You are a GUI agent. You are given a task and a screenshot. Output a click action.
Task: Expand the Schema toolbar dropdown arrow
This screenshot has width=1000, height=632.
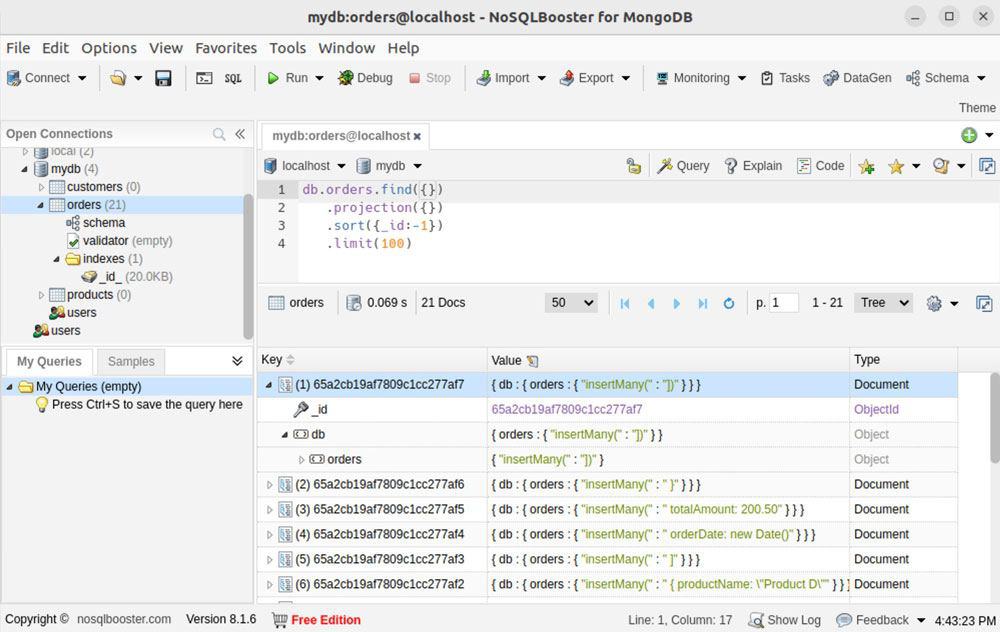pyautogui.click(x=981, y=78)
